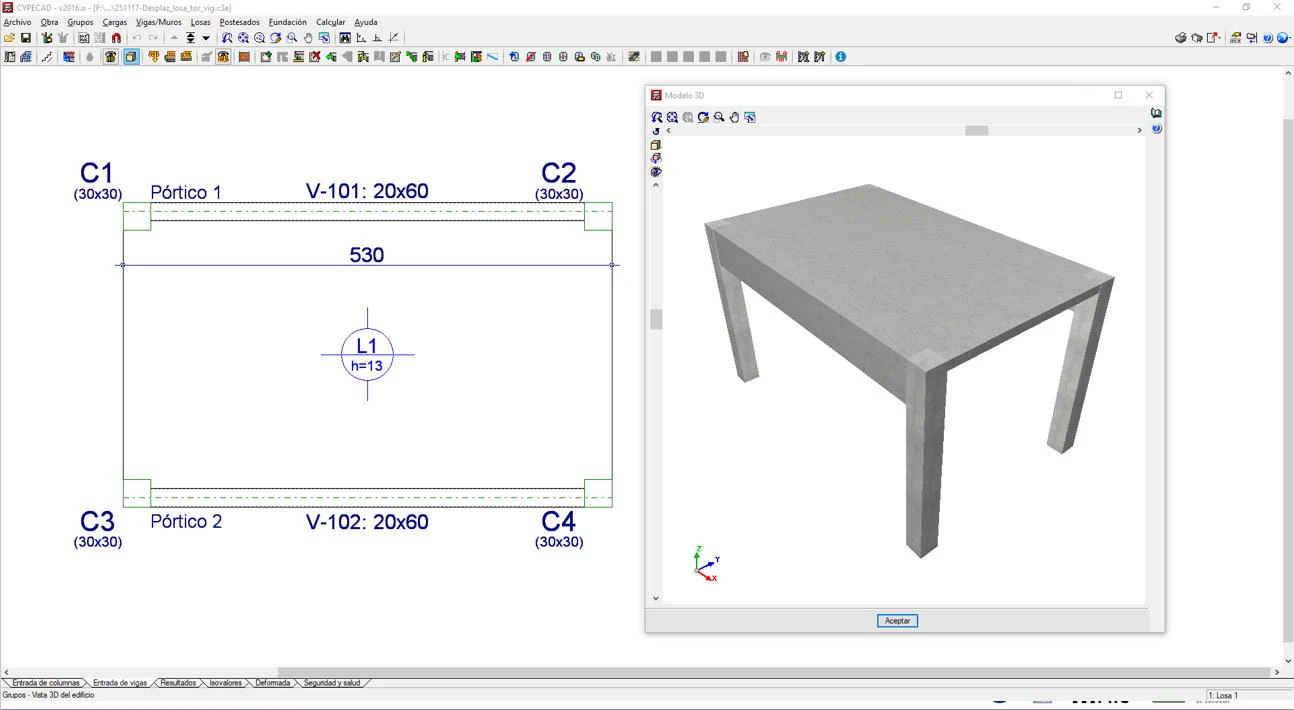Click the binoculars search icon
This screenshot has width=1294, height=710.
345,38
